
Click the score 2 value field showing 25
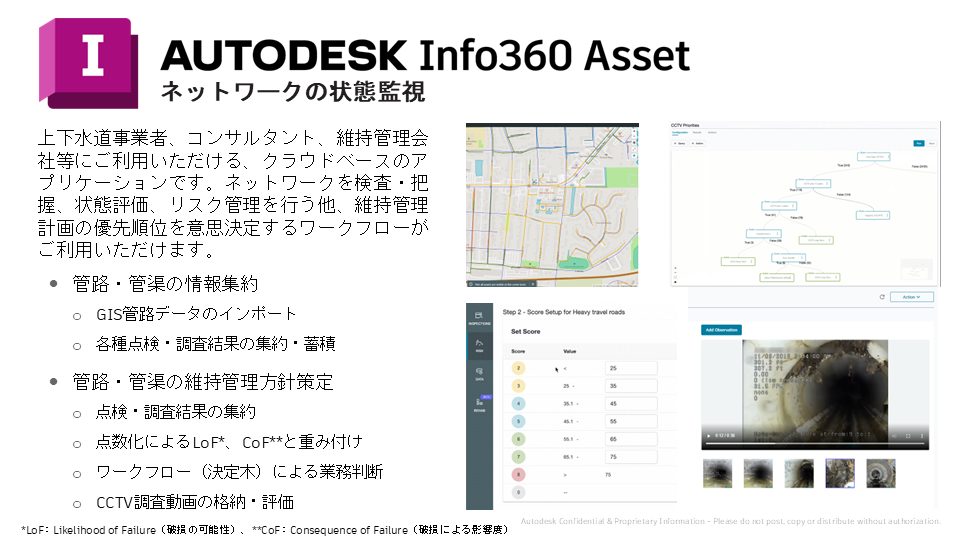point(630,368)
